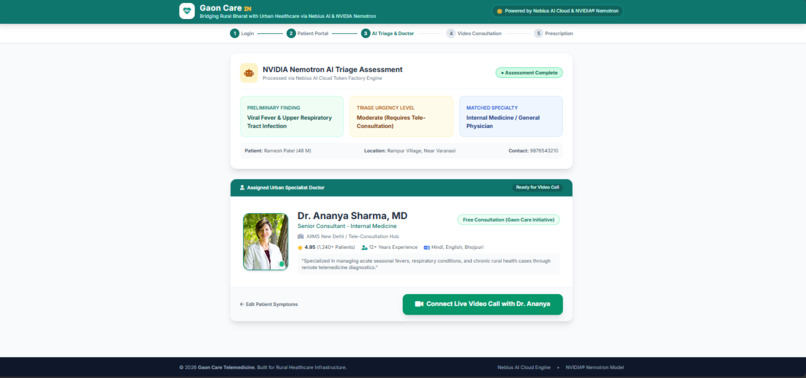
Task: Click the Gaon Care heart logo icon
Action: (187, 11)
